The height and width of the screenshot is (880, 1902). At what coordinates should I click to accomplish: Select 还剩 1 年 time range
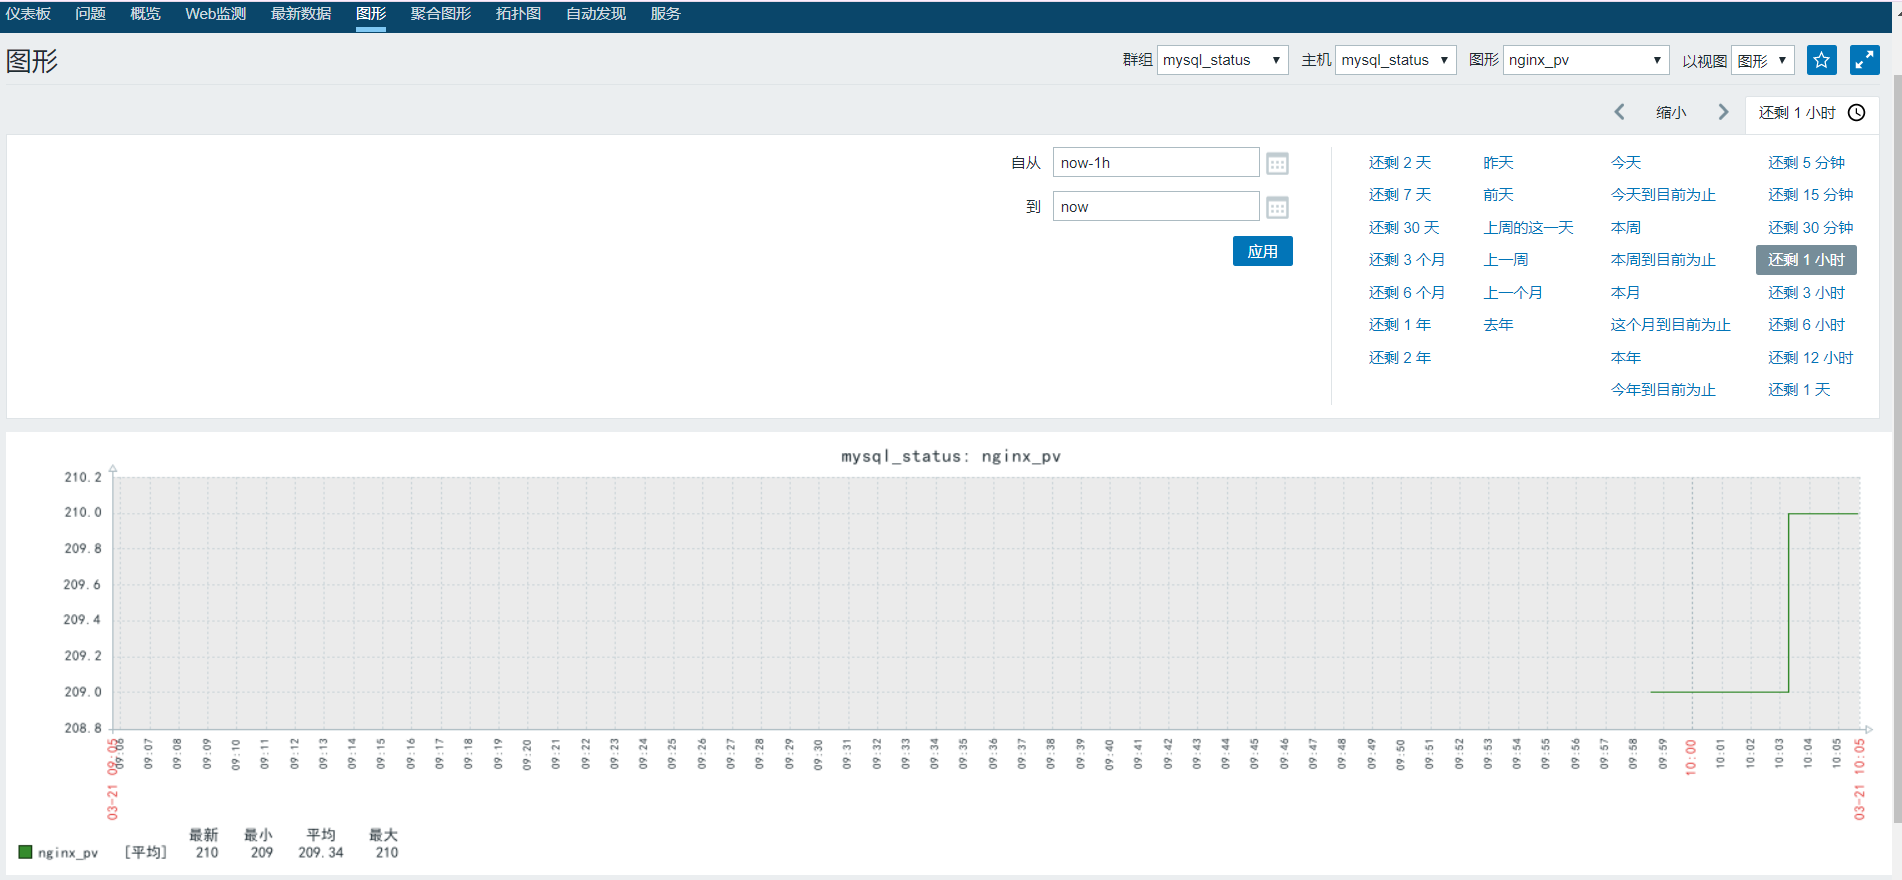[x=1400, y=325]
